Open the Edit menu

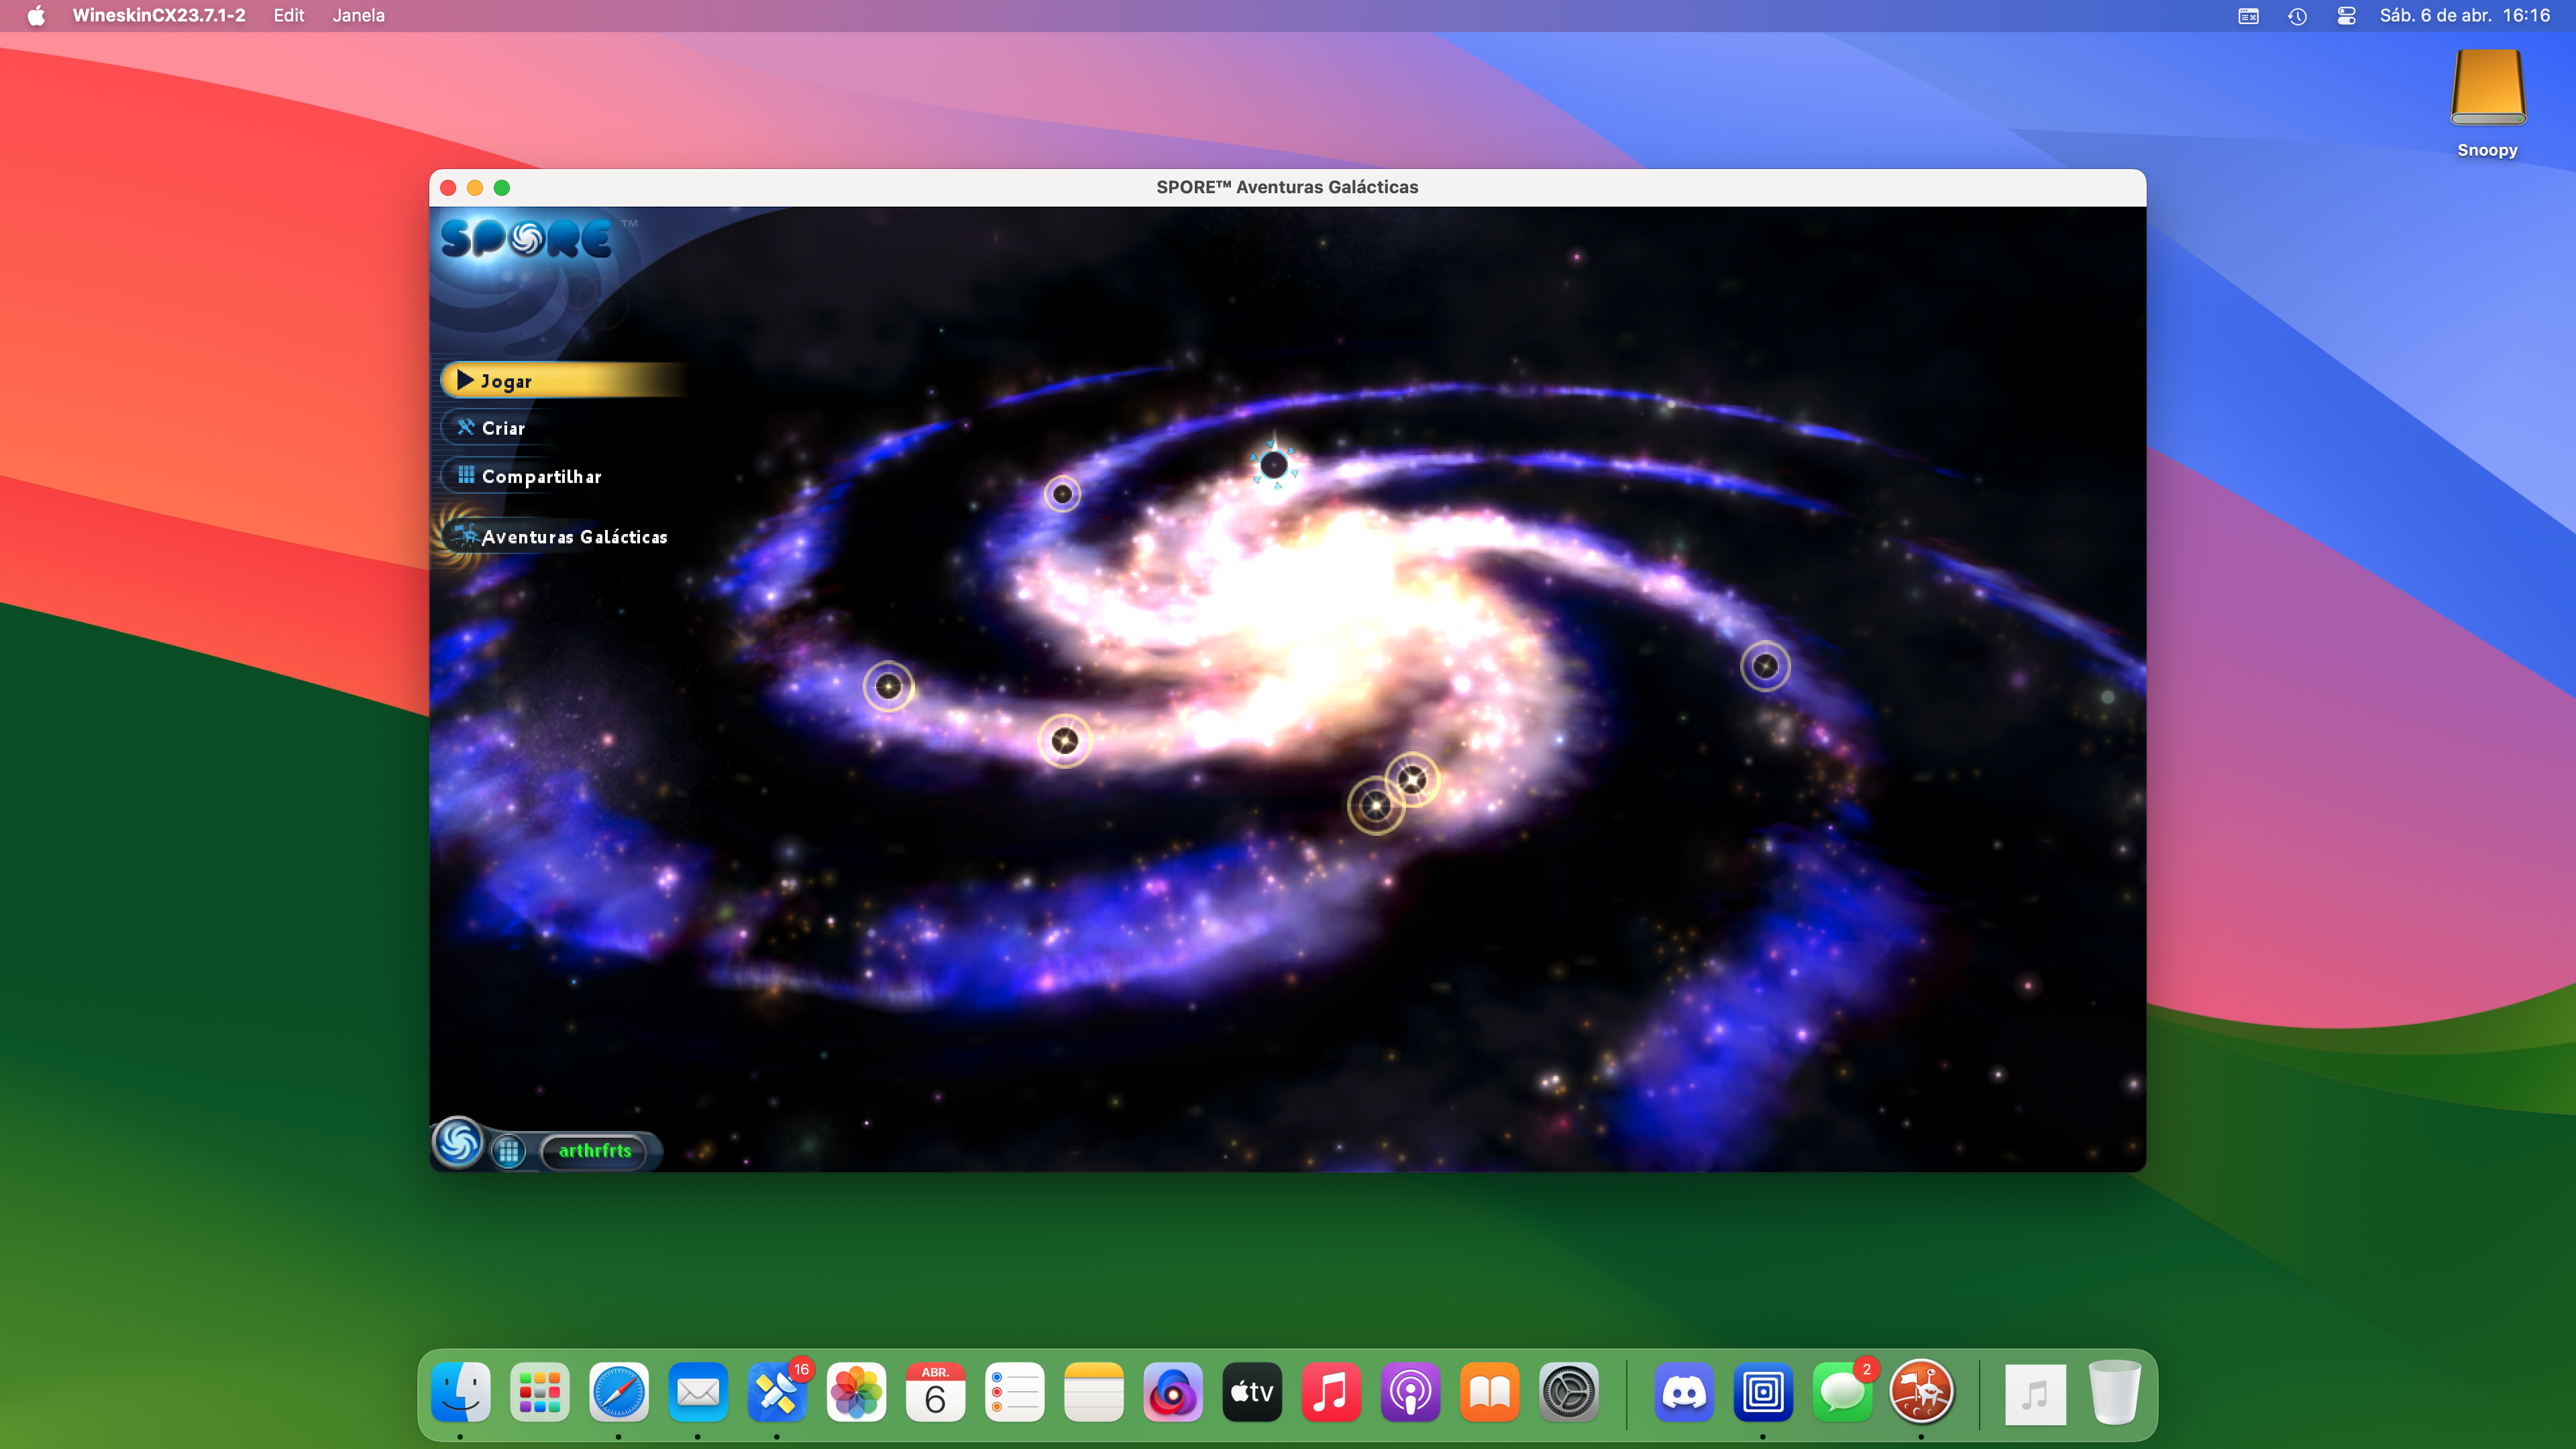tap(288, 15)
